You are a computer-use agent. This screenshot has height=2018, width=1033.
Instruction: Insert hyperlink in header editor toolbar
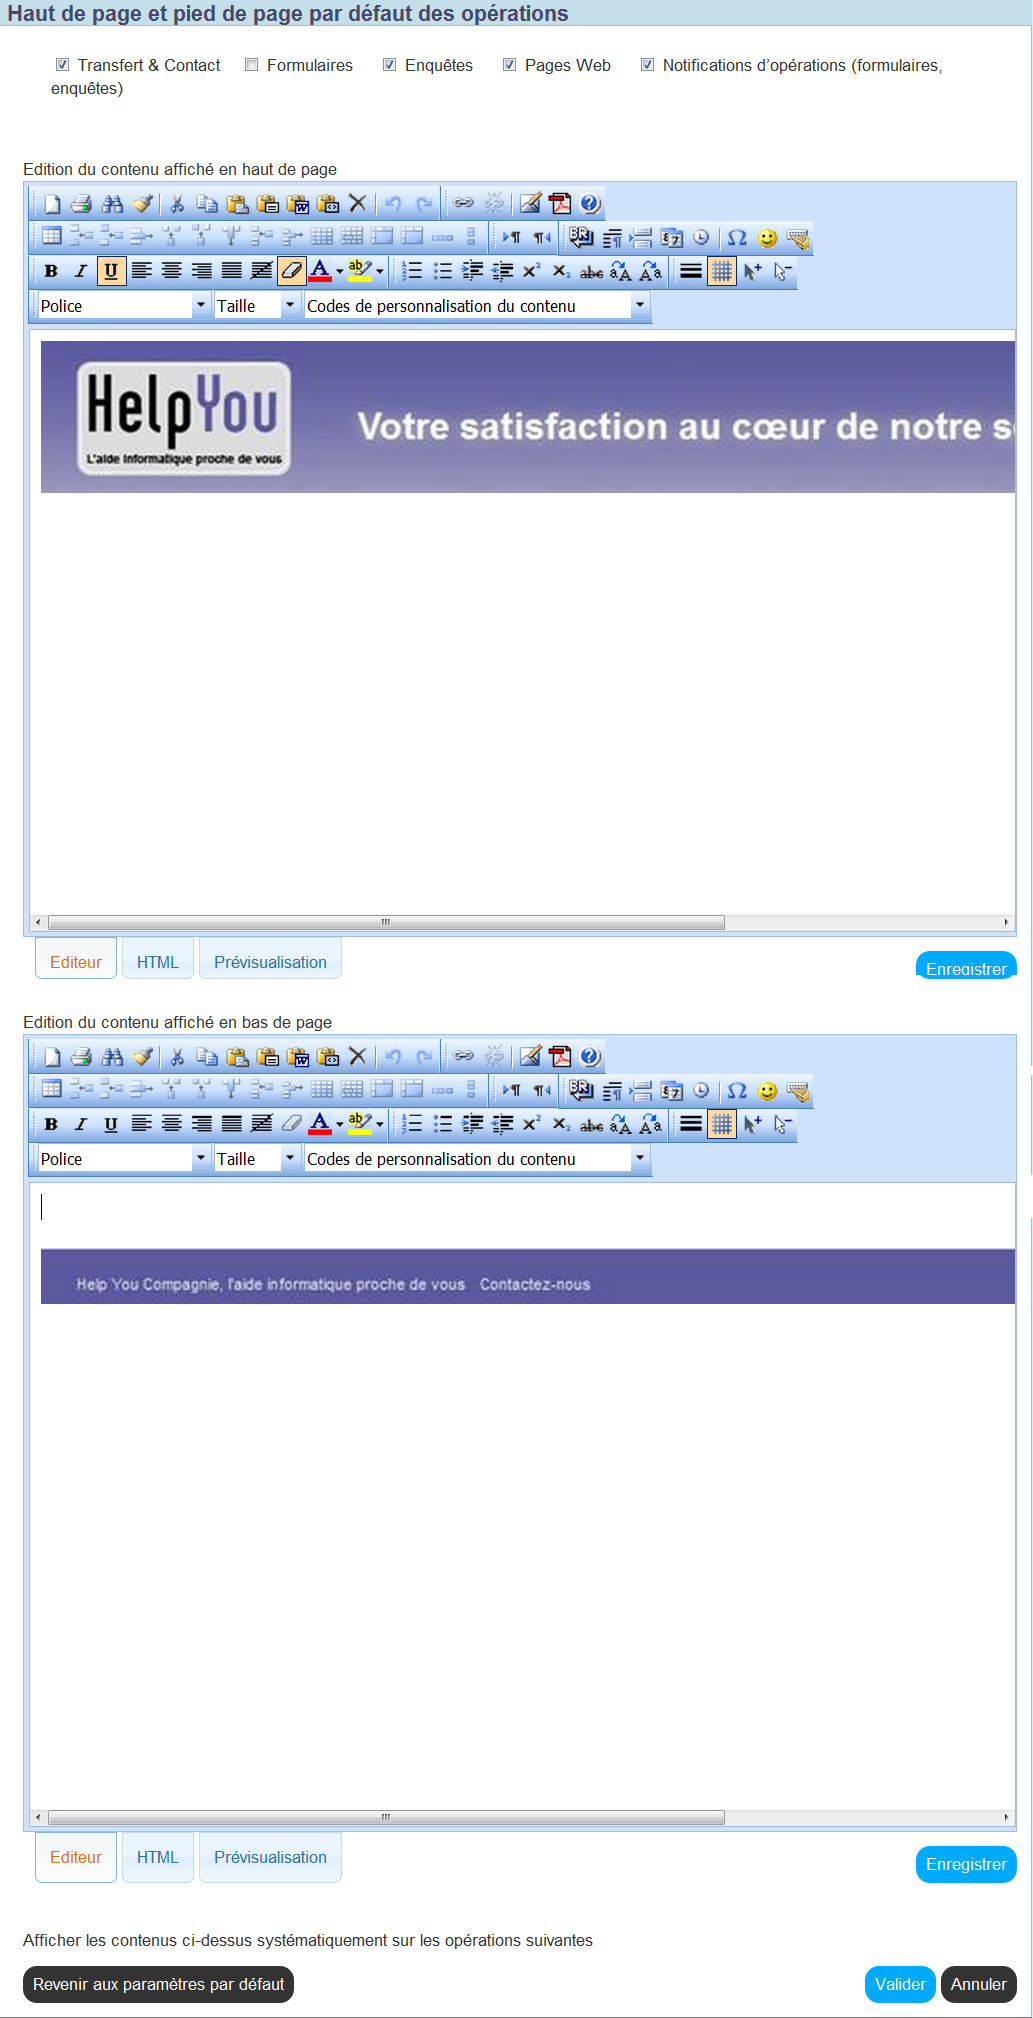[x=463, y=204]
